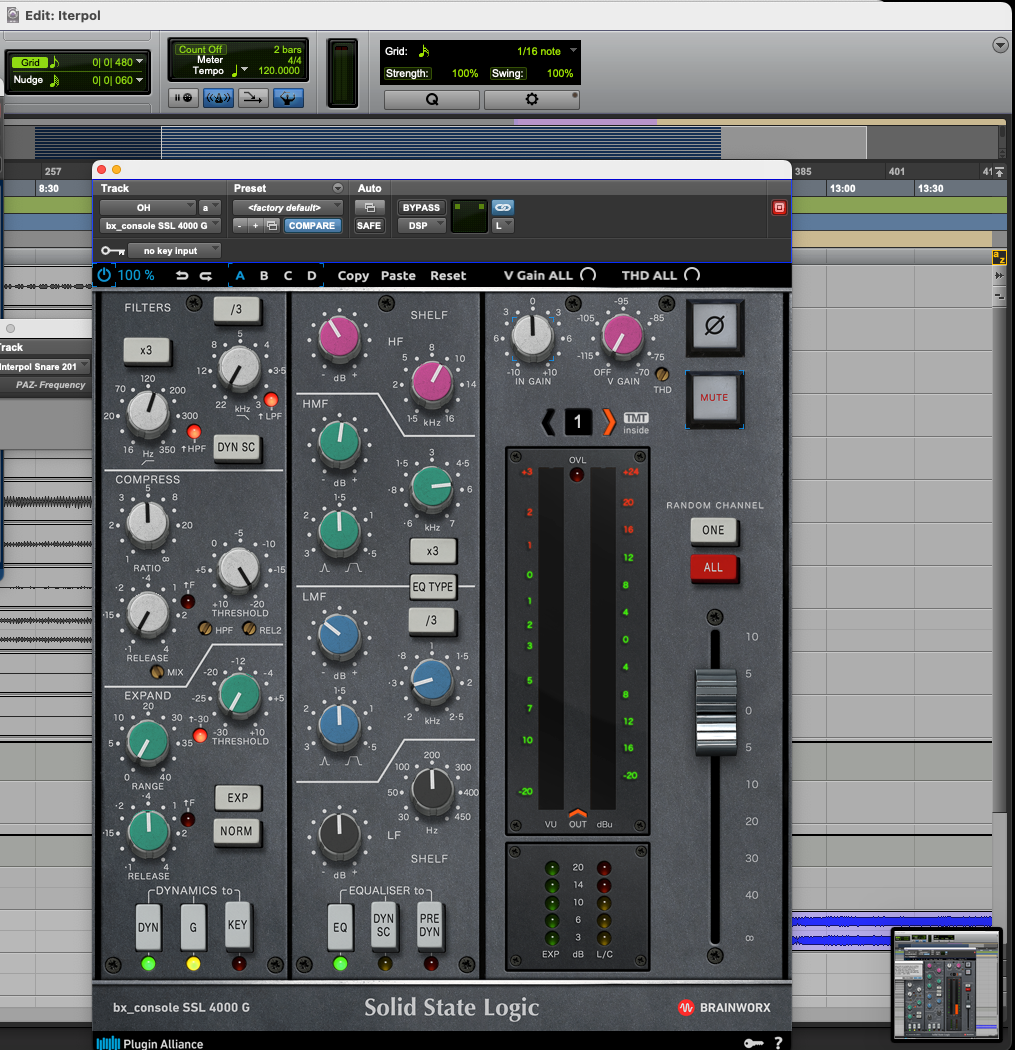Click the undo arrow in plugin toolbar
Screen dimensions: 1015x1050
182,276
